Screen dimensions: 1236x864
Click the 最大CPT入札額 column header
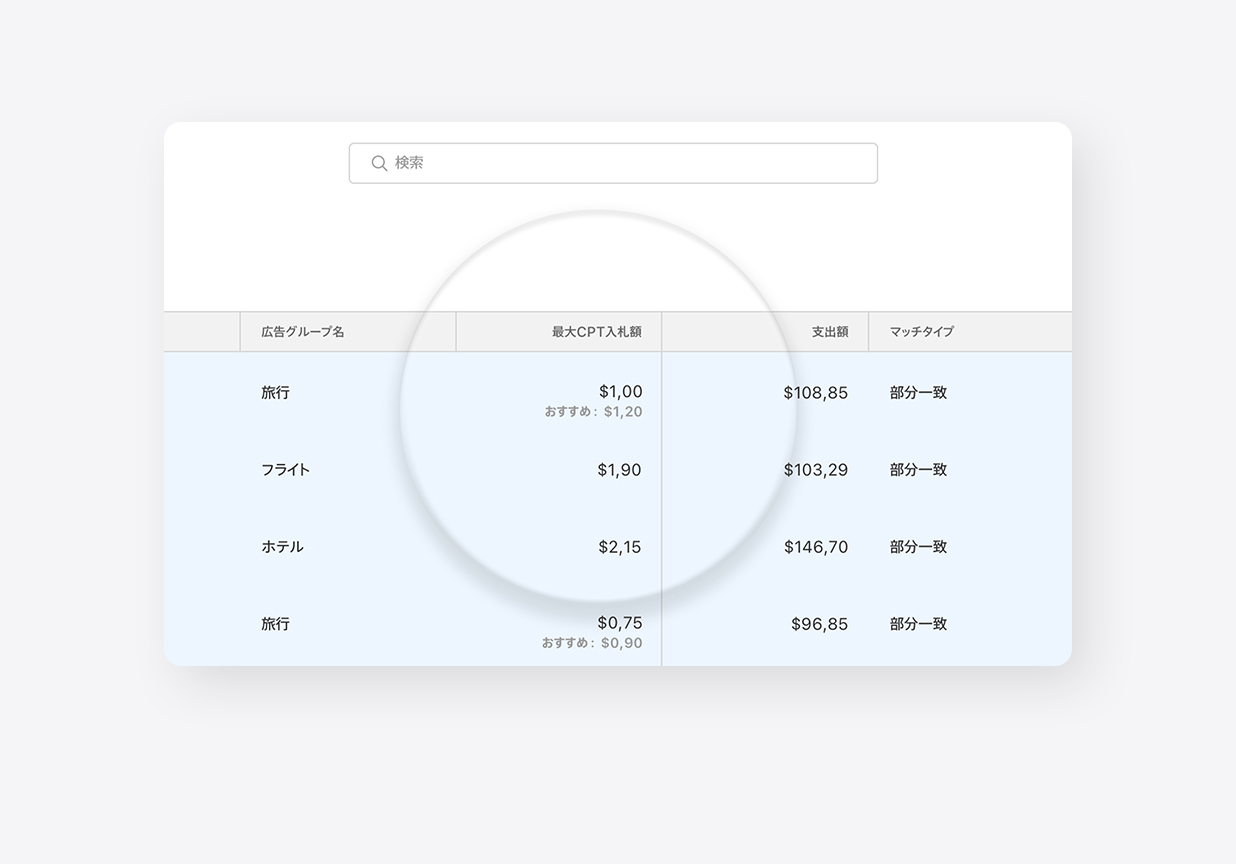pos(596,331)
